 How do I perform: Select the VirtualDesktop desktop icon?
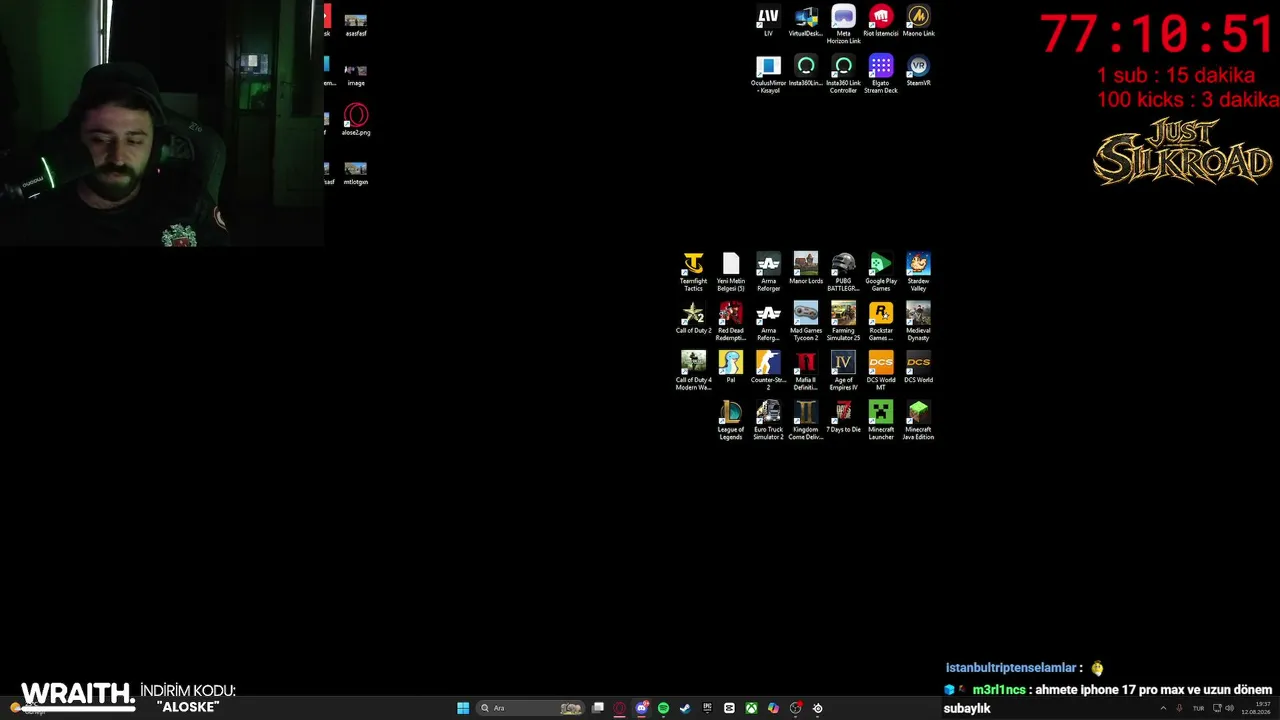tap(806, 21)
